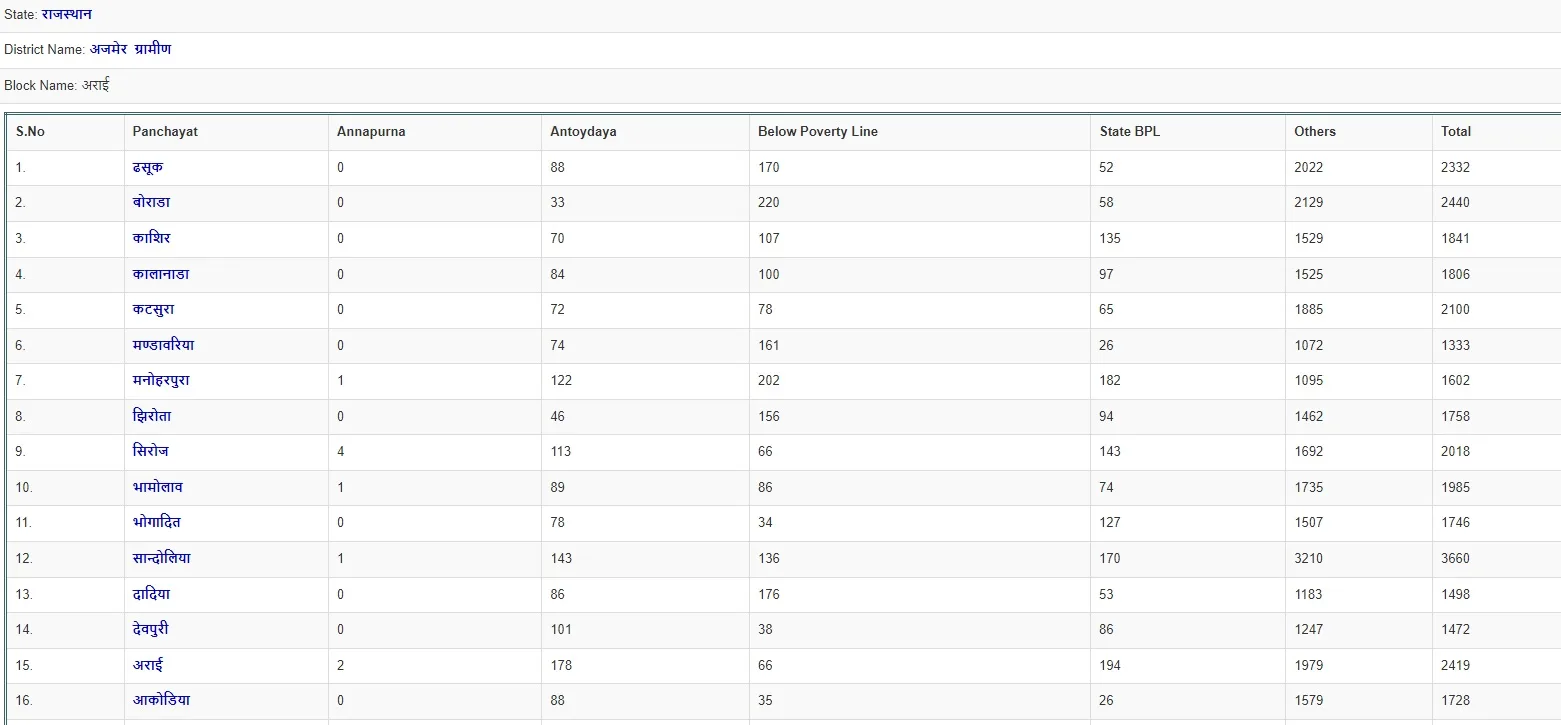
Task: Click the मनोहरपुरा panchayat link
Action: (161, 380)
